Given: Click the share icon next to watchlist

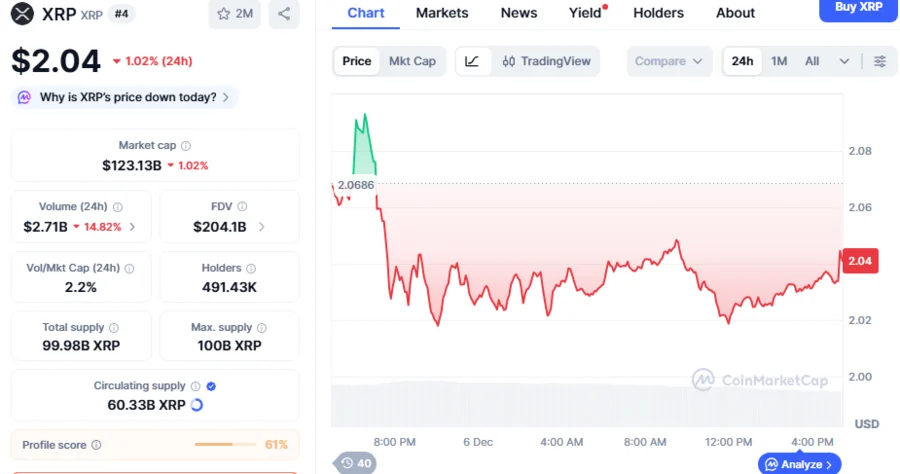Looking at the screenshot, I should pos(284,14).
